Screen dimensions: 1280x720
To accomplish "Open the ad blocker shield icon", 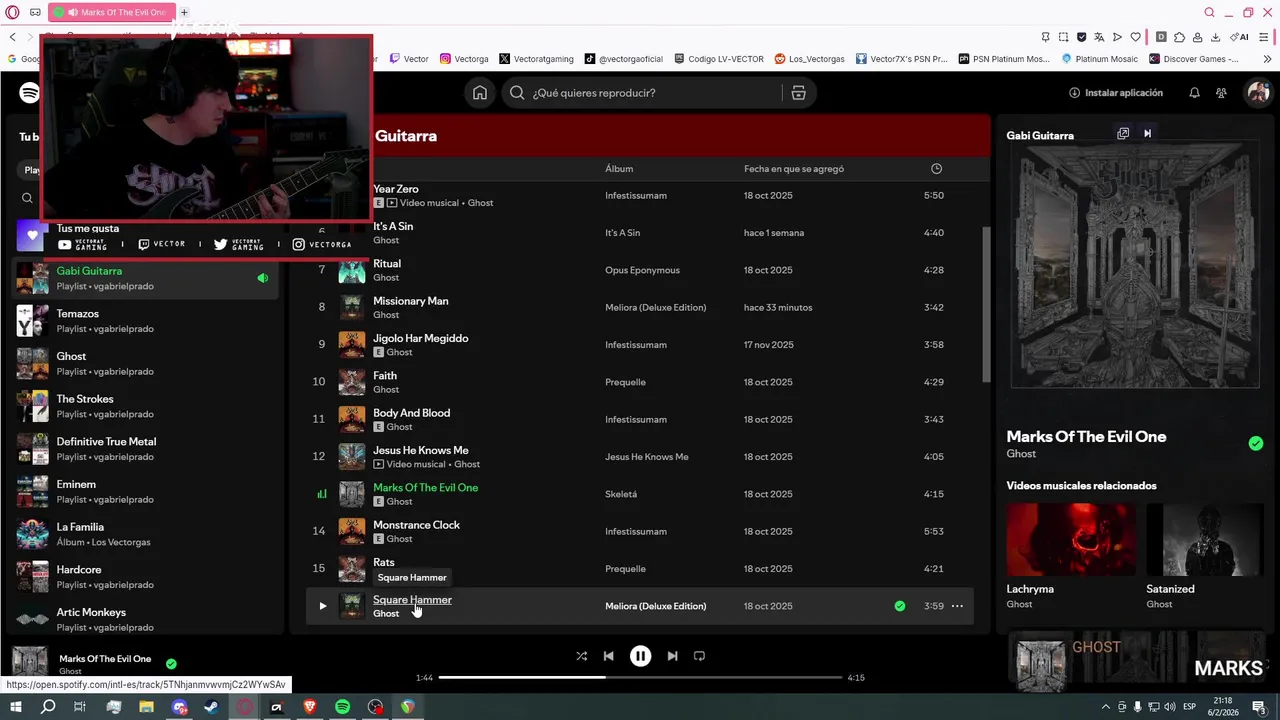I will pos(1081,37).
